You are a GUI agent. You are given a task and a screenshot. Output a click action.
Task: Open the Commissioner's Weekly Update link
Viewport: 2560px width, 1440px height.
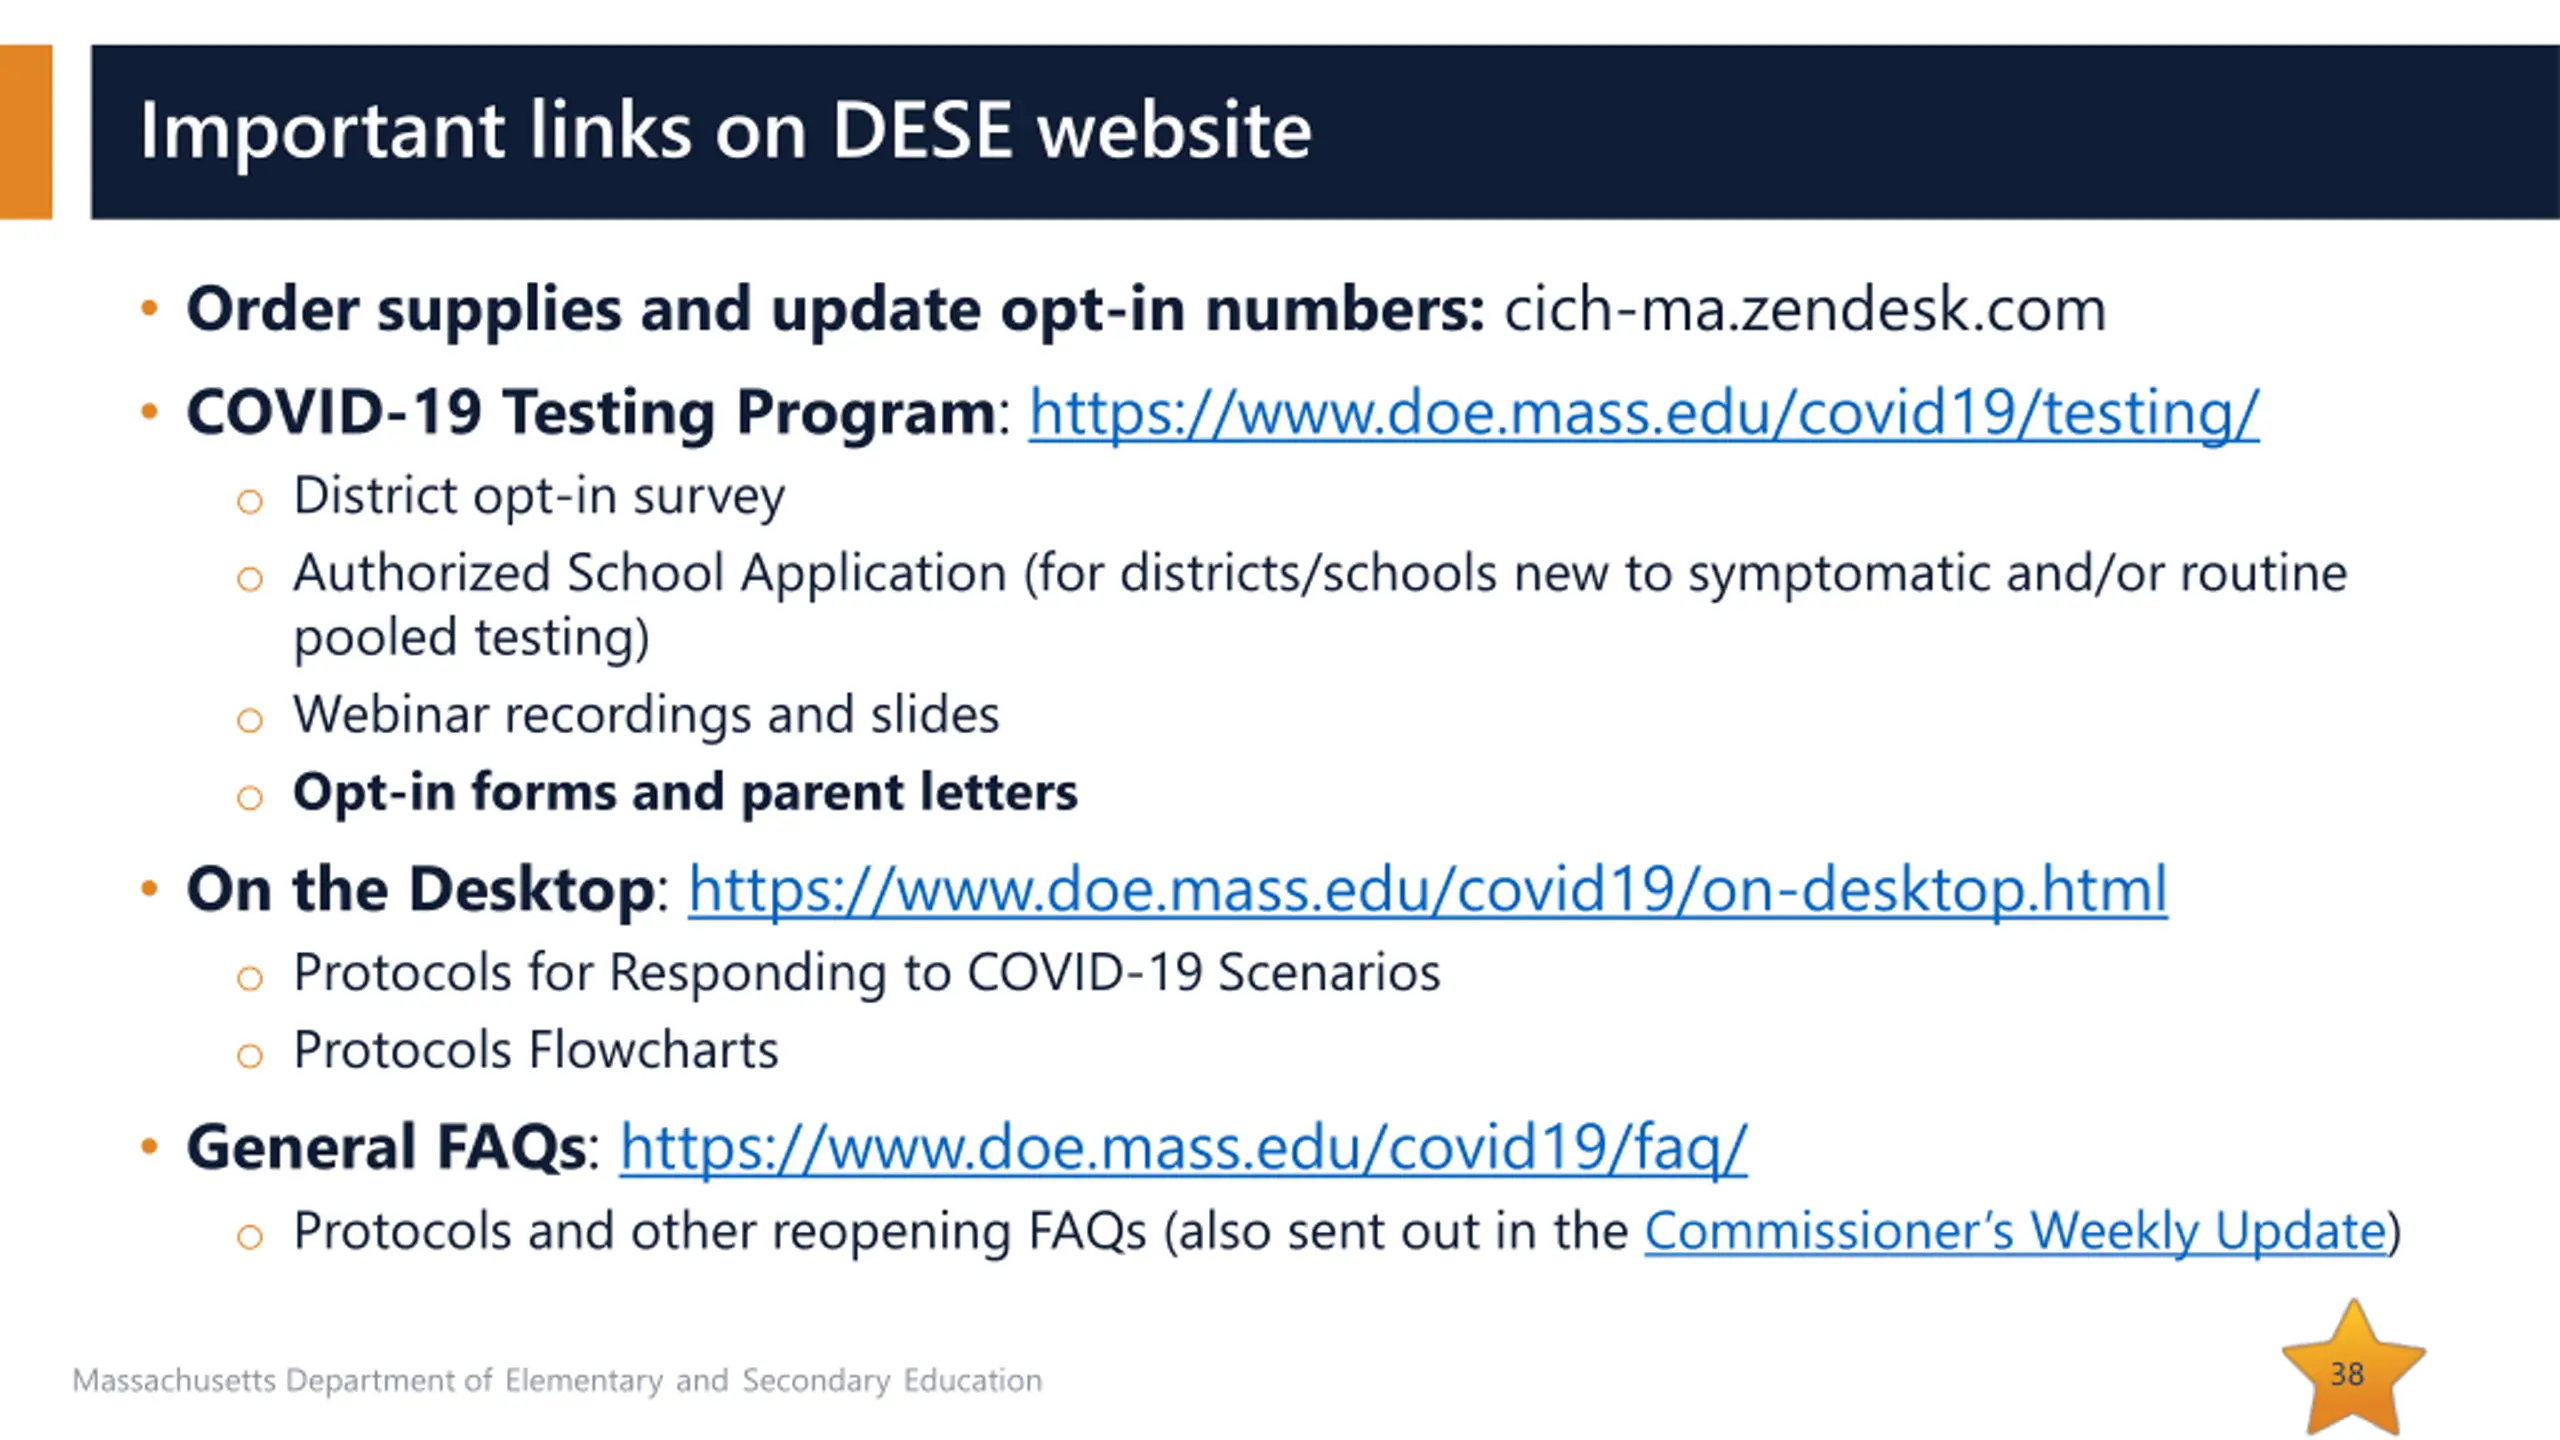pyautogui.click(x=2016, y=1231)
